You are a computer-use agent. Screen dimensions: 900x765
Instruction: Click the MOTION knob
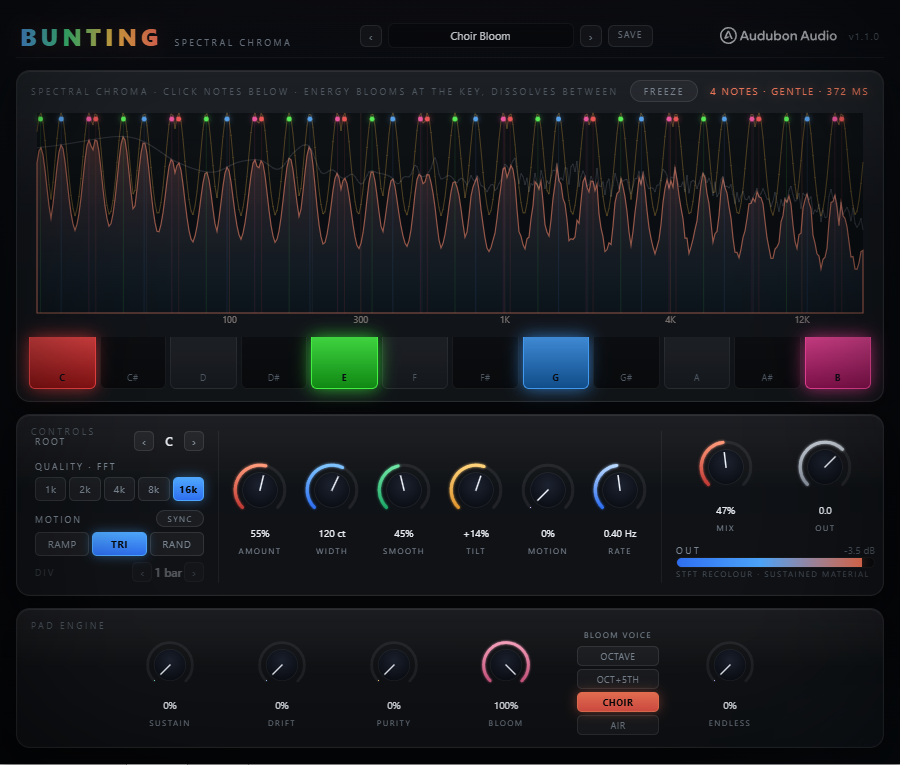pyautogui.click(x=548, y=489)
